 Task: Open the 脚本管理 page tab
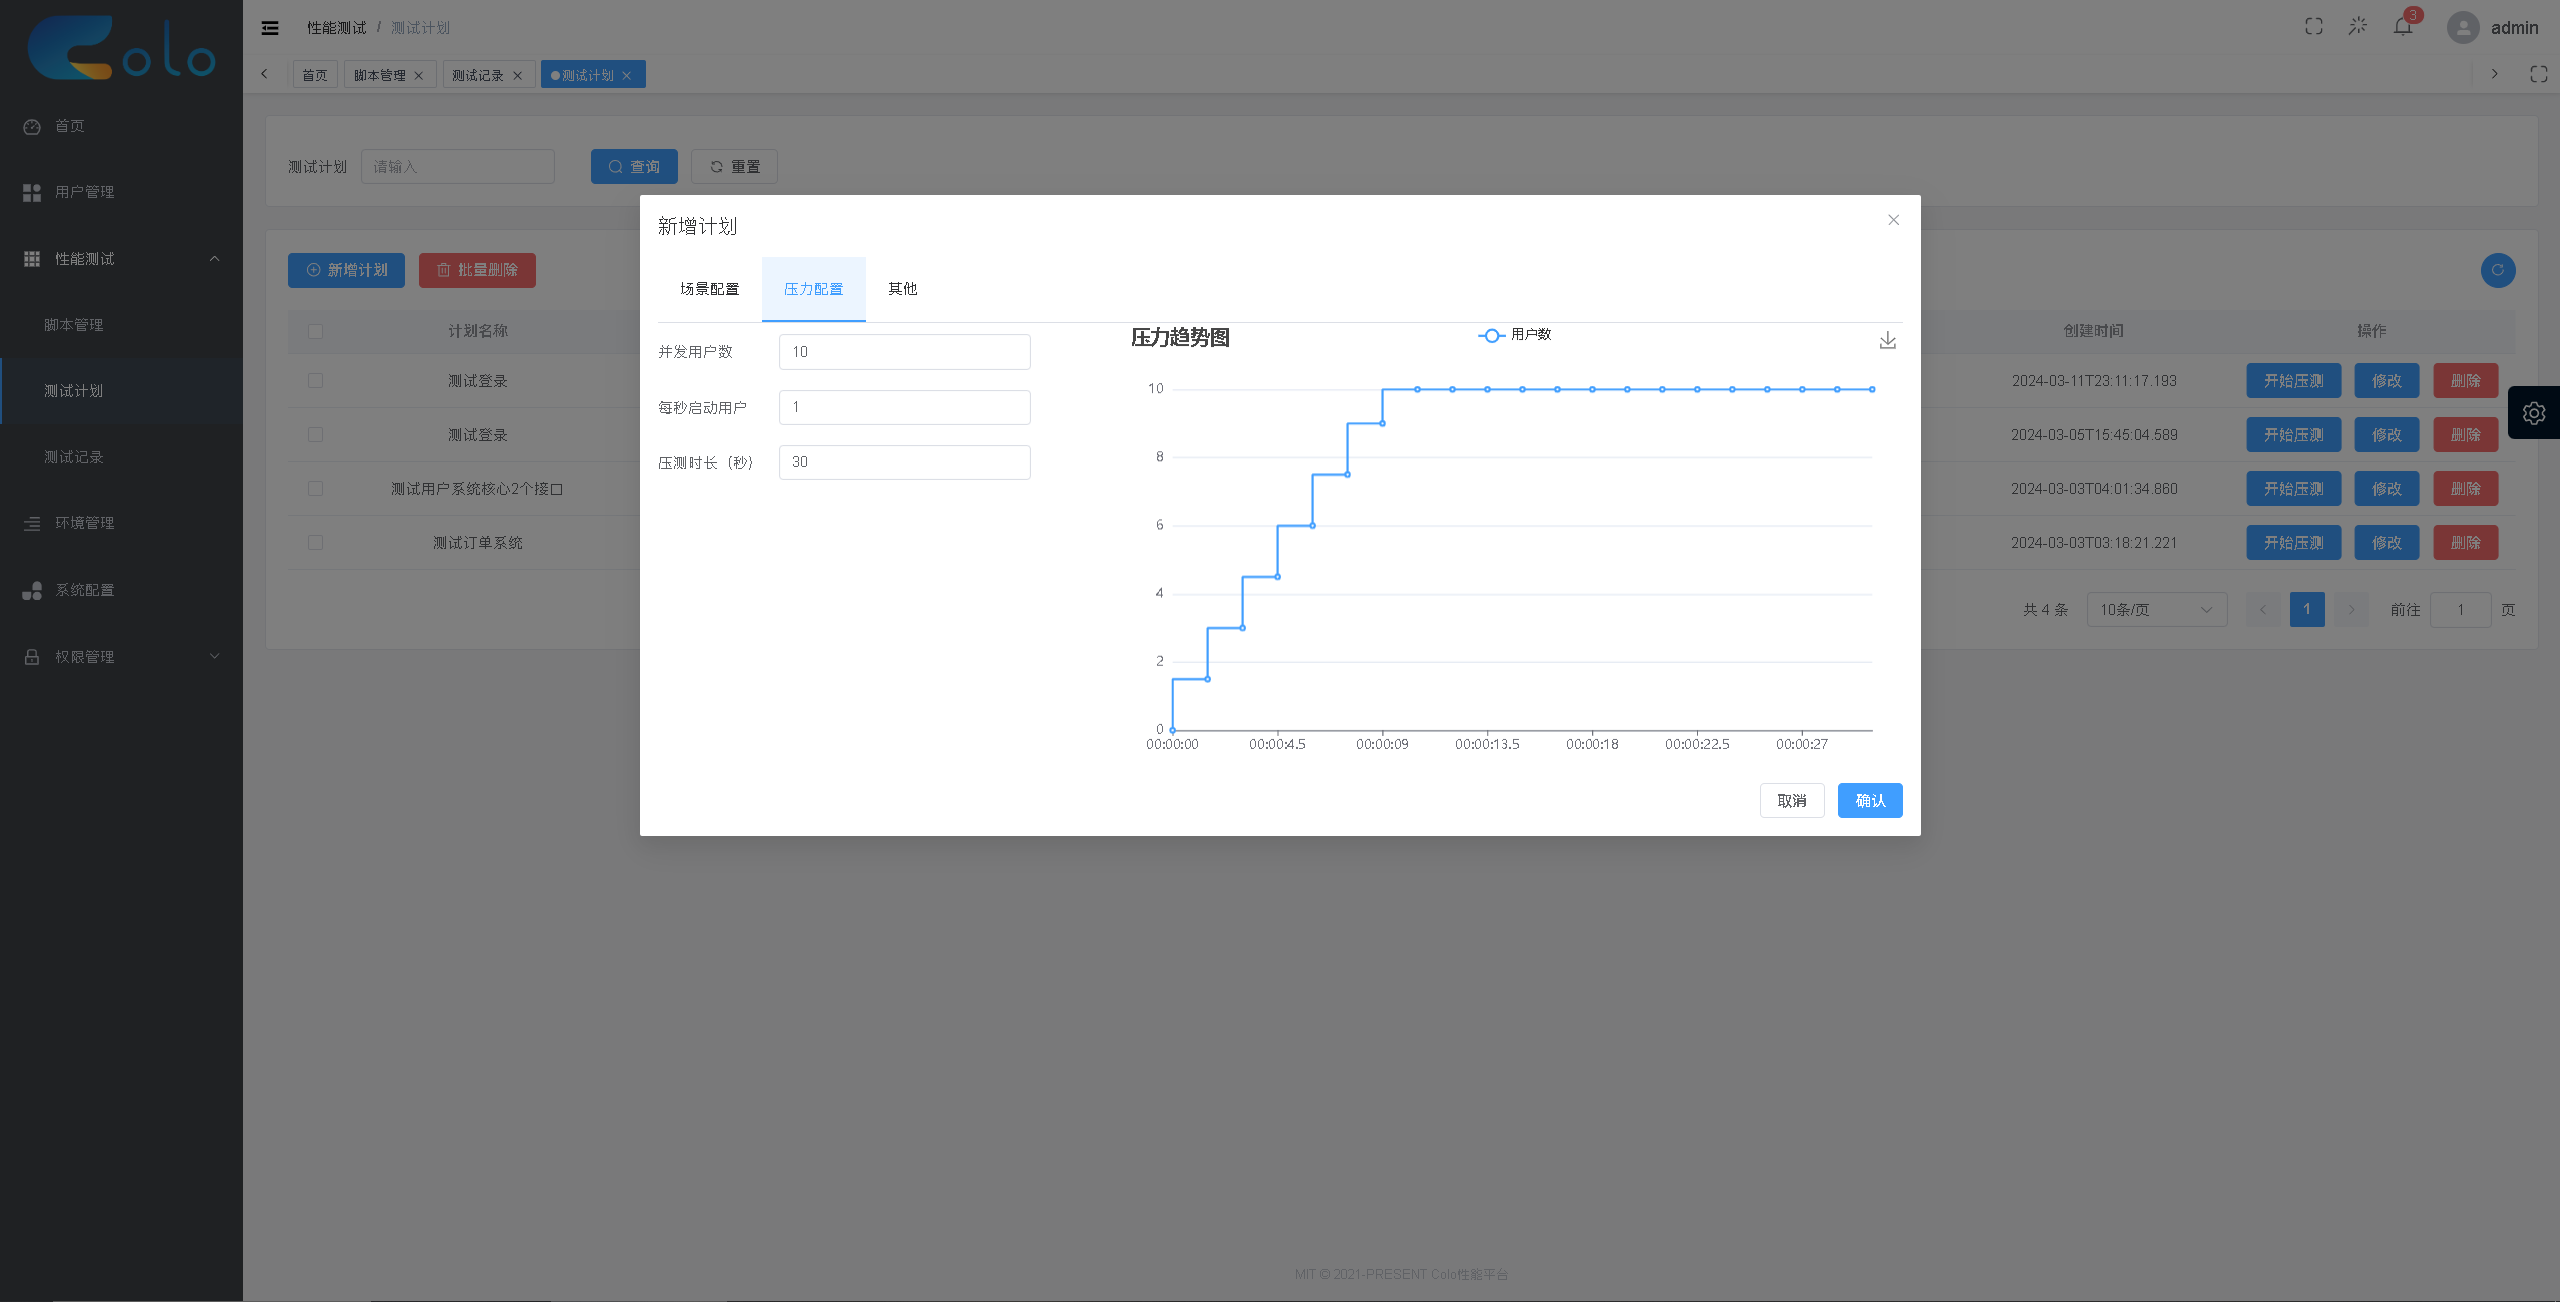click(380, 75)
